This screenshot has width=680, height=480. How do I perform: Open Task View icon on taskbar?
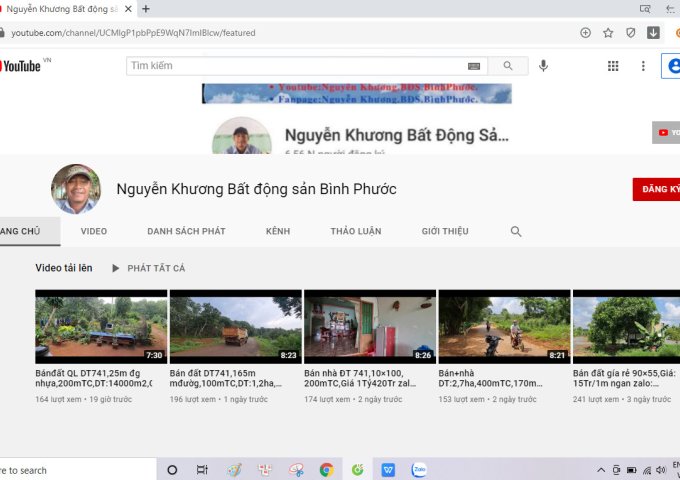202,470
